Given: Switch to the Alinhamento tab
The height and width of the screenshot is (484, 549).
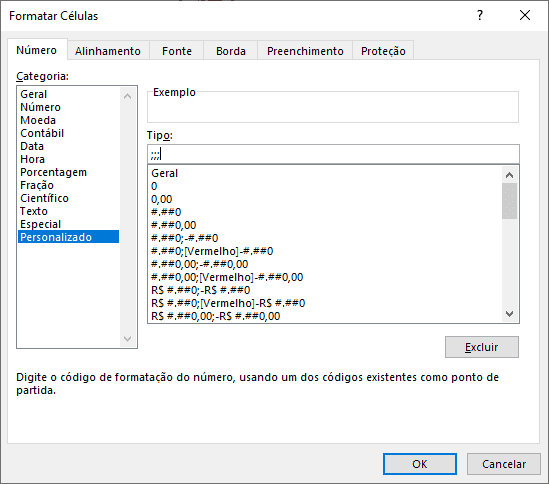Looking at the screenshot, I should point(108,51).
